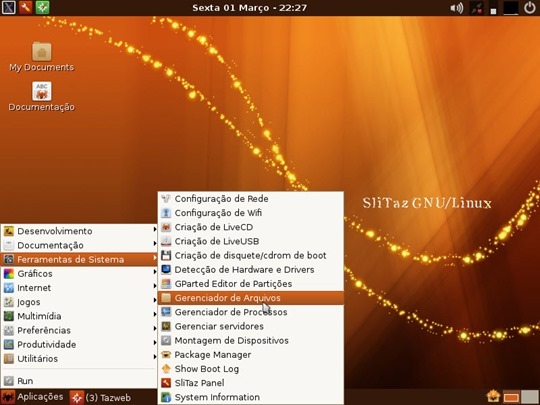Screen dimensions: 540x405
Task: Open the Package Manager menu entry
Action: [x=251, y=354]
